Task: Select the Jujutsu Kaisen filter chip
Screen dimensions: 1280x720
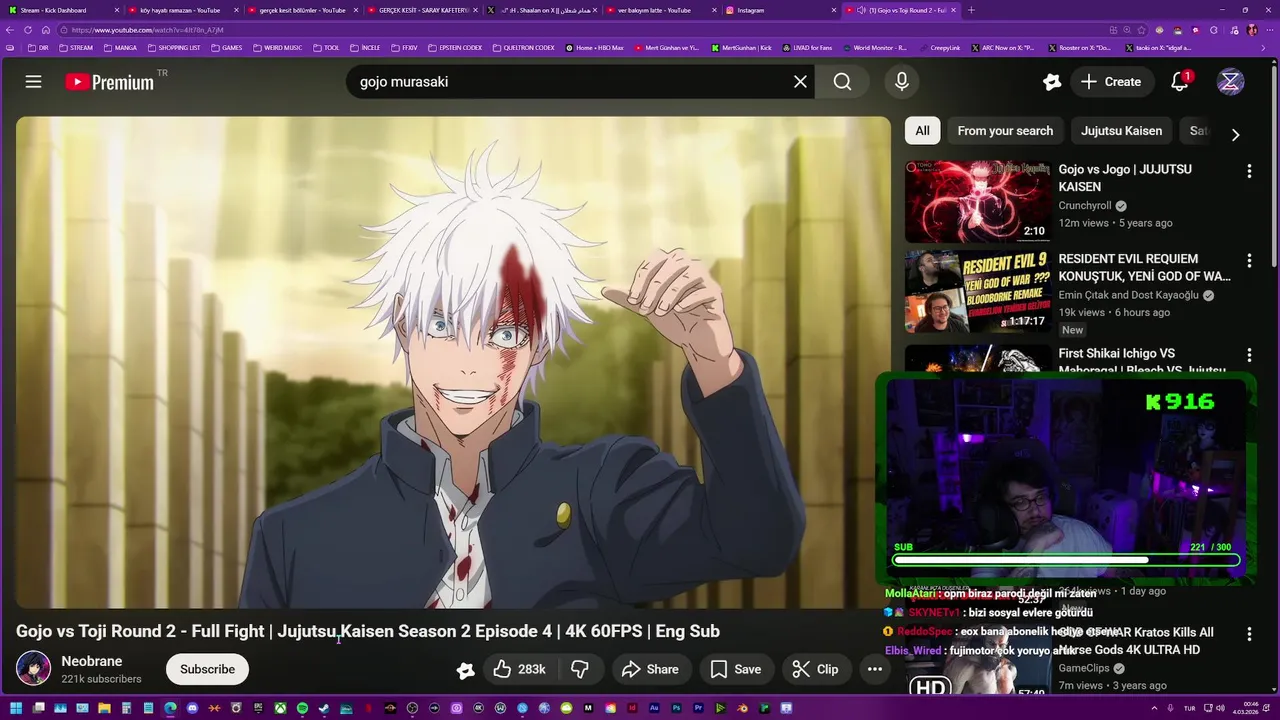Action: 1121,131
